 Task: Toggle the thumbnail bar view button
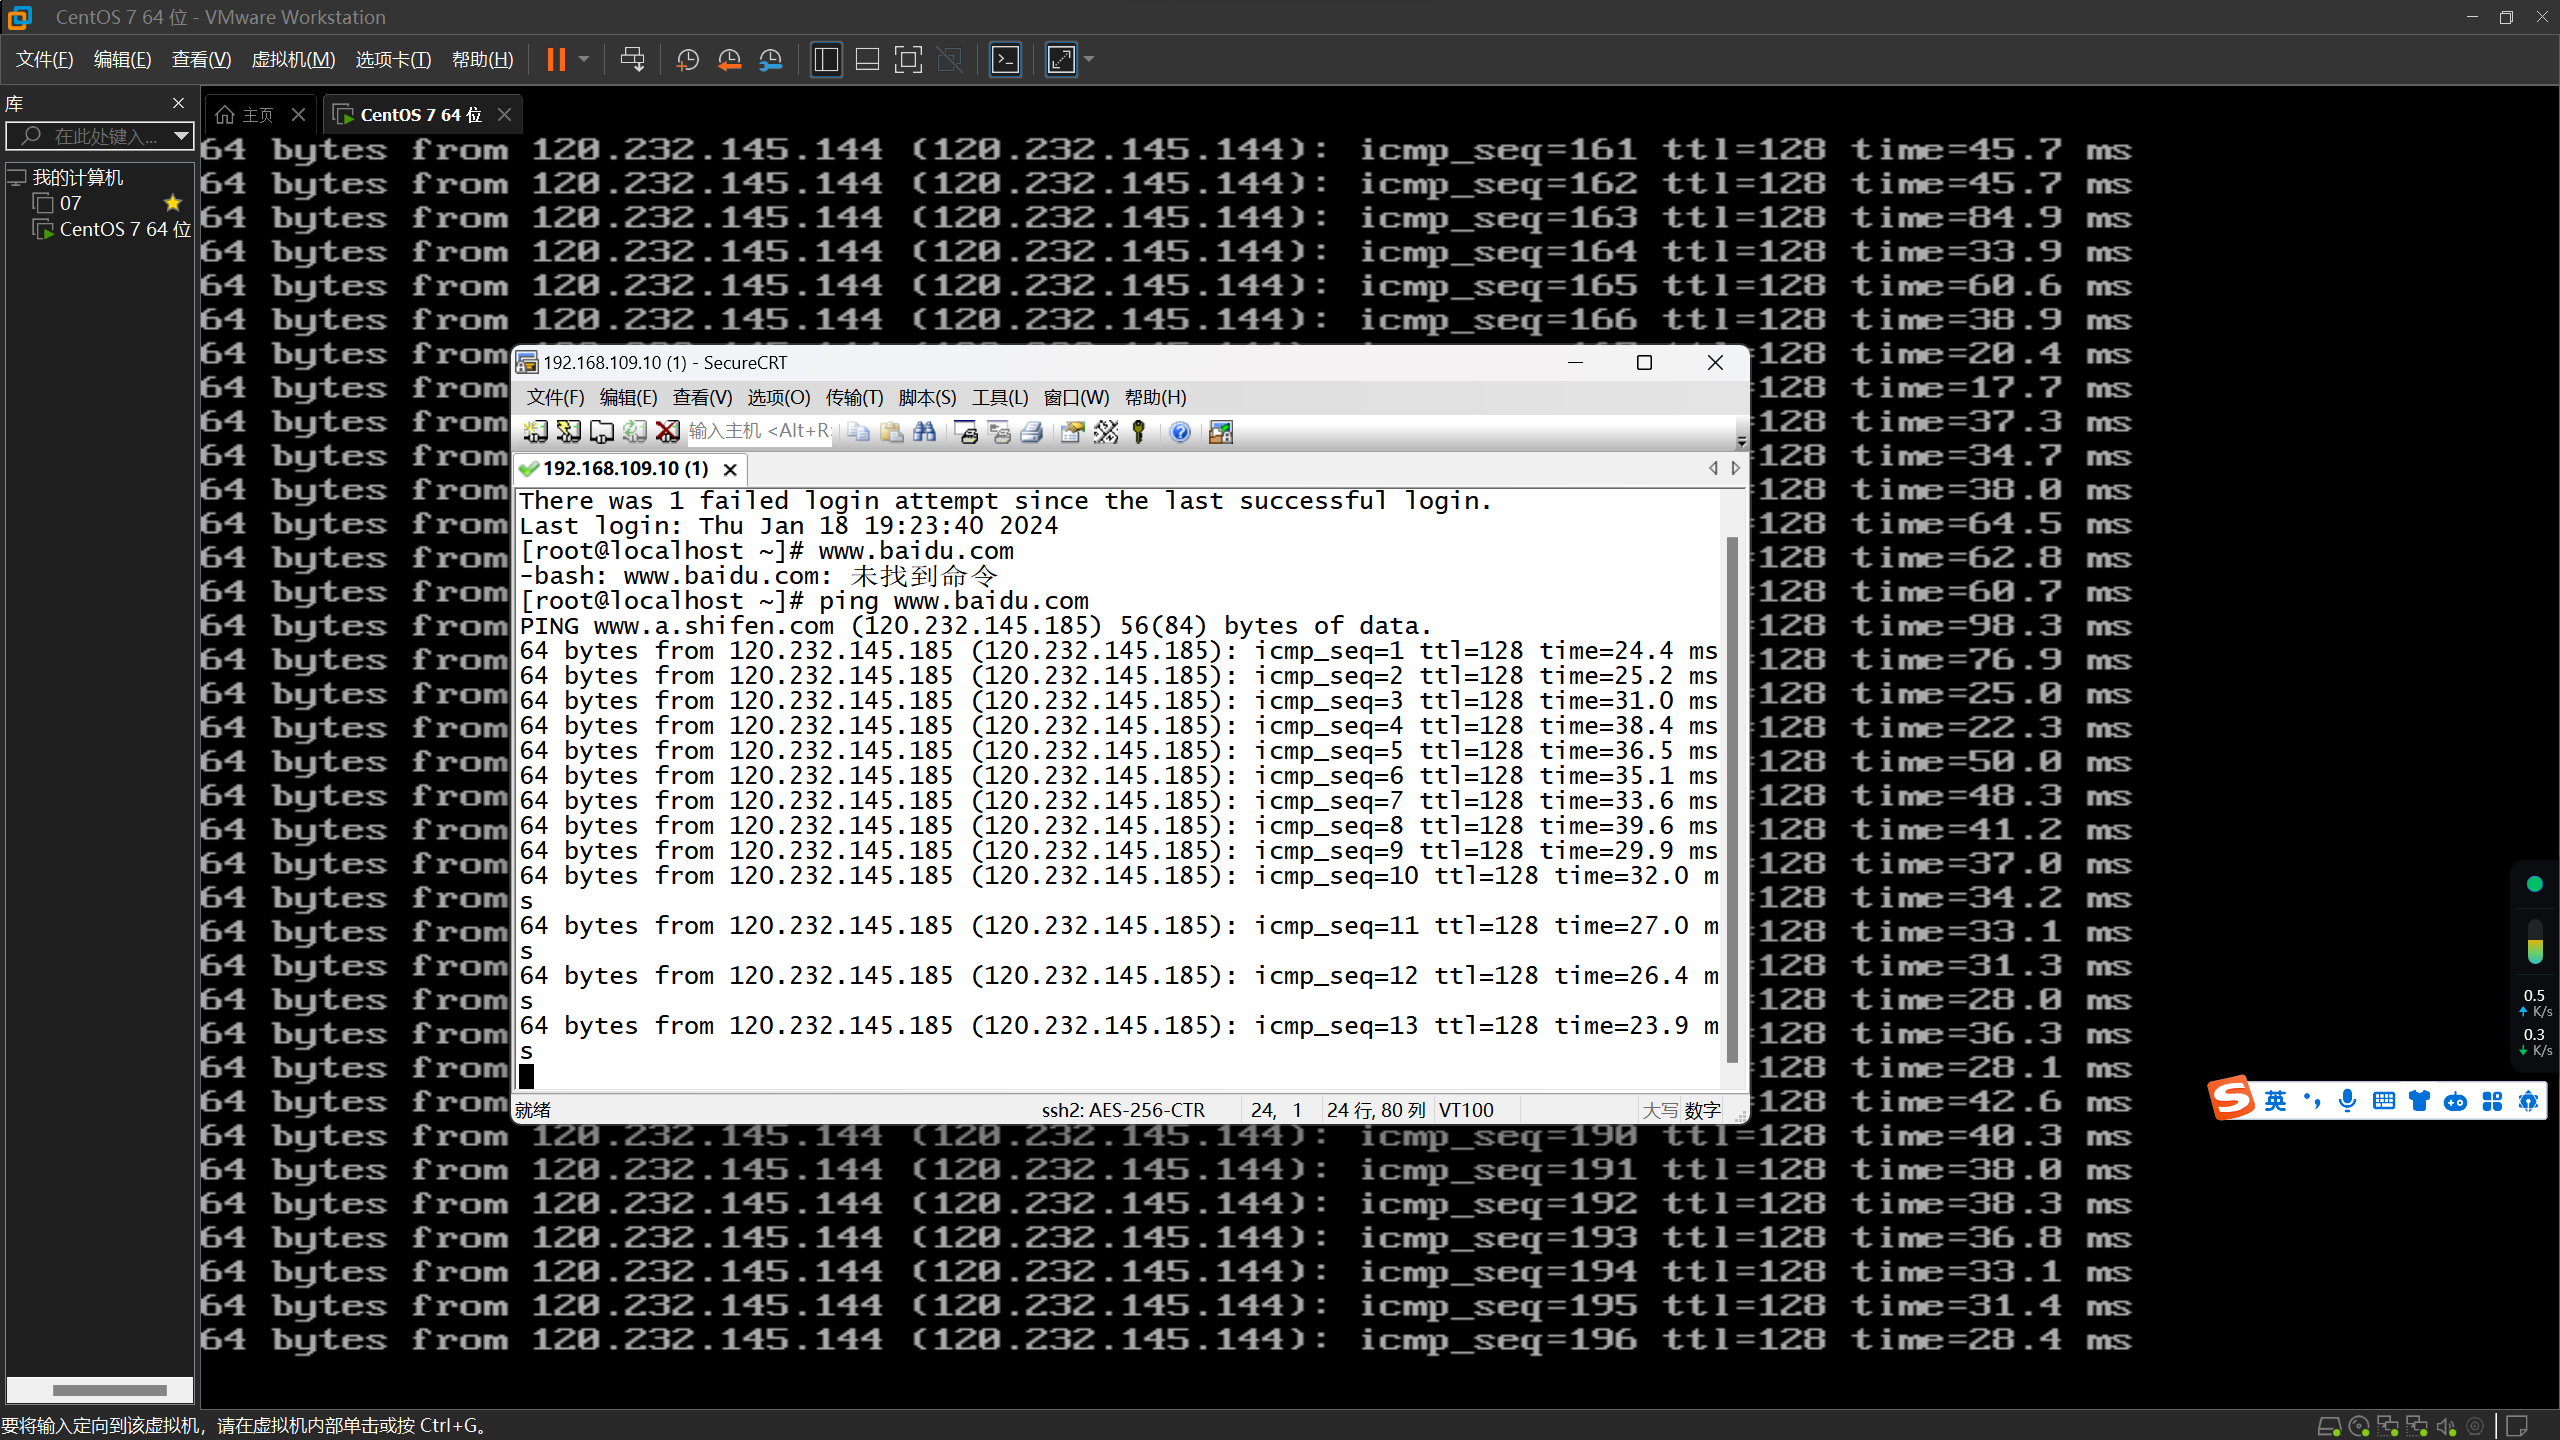[x=867, y=60]
